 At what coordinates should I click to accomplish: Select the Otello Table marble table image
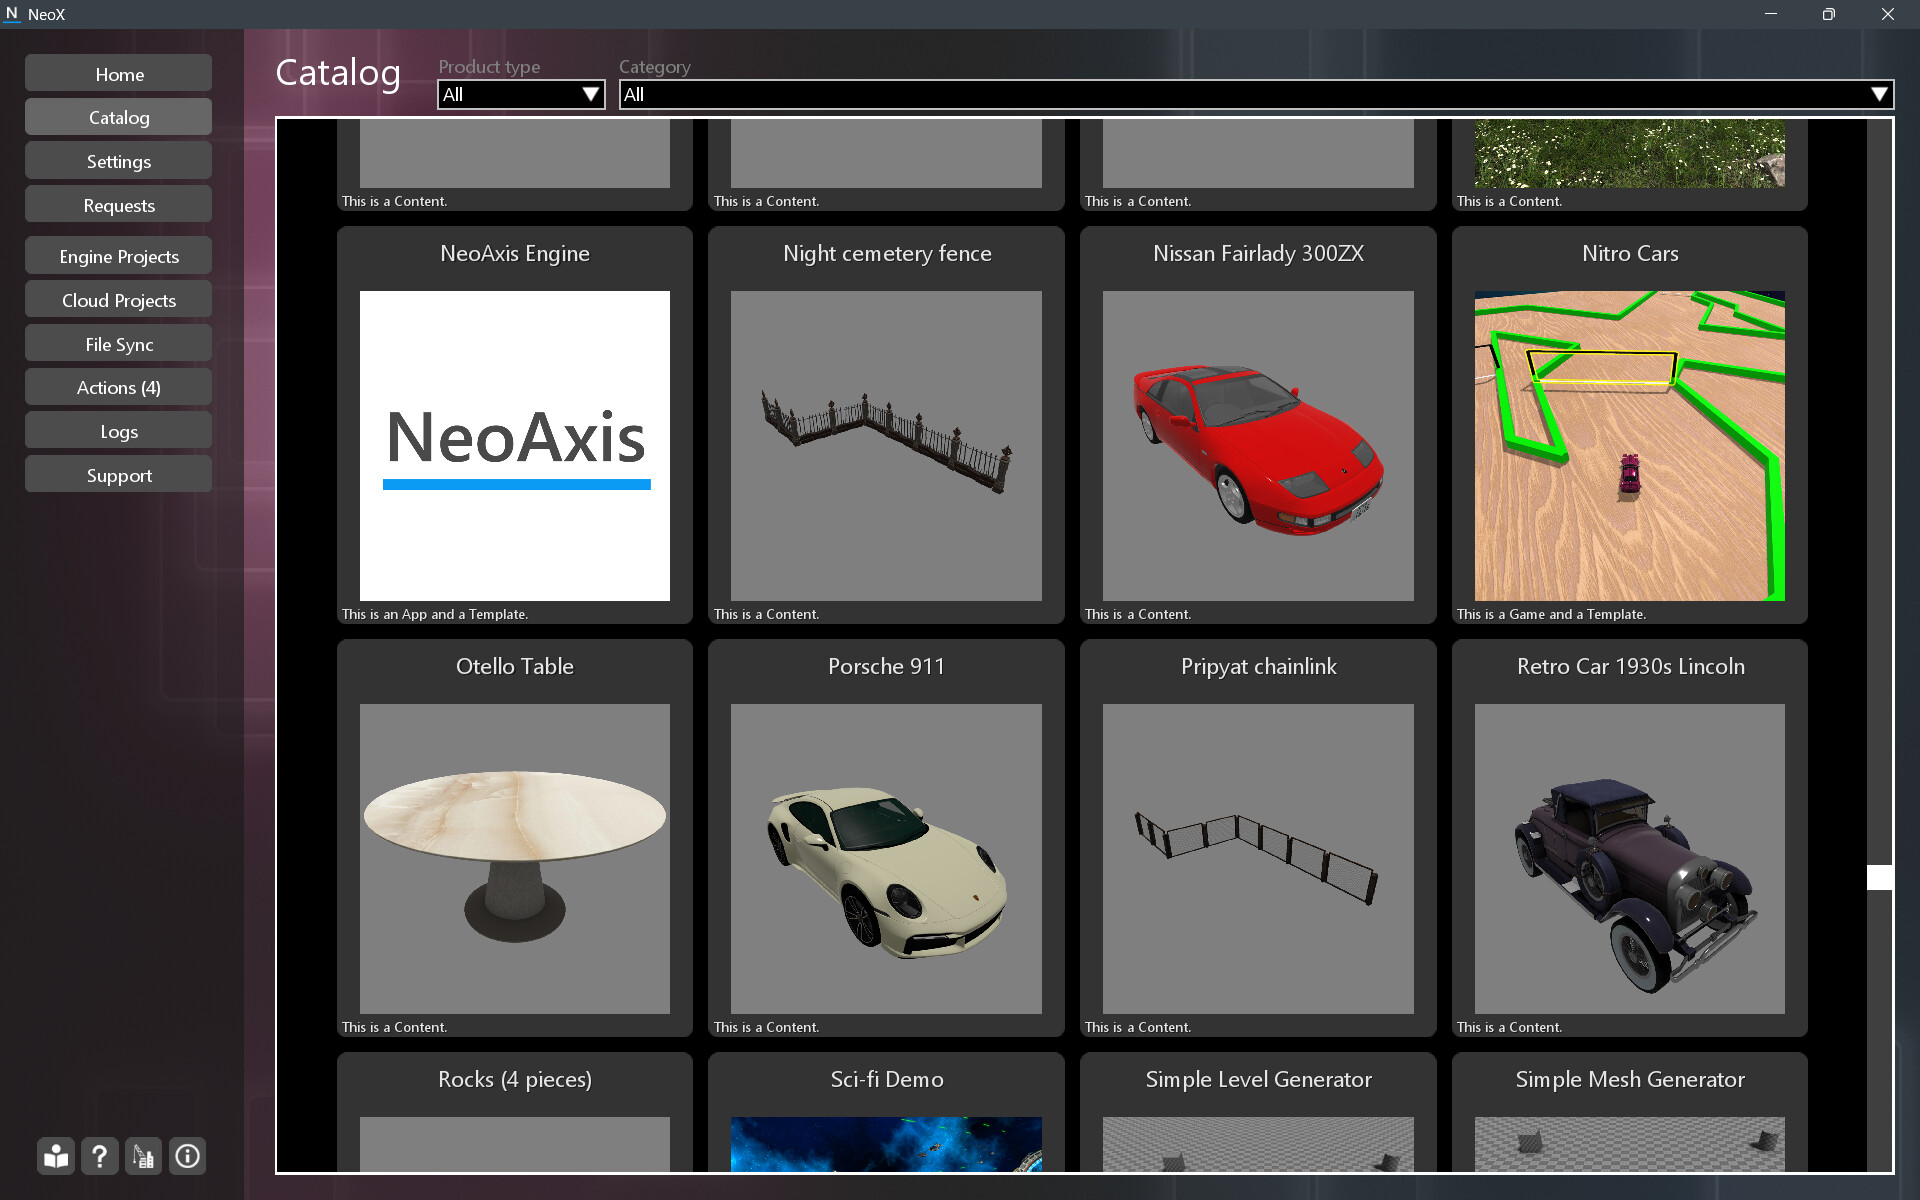515,859
